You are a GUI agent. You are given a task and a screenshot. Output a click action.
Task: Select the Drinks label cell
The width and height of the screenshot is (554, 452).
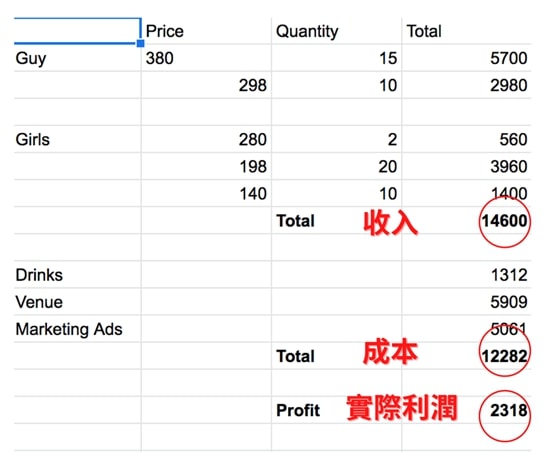tap(77, 275)
